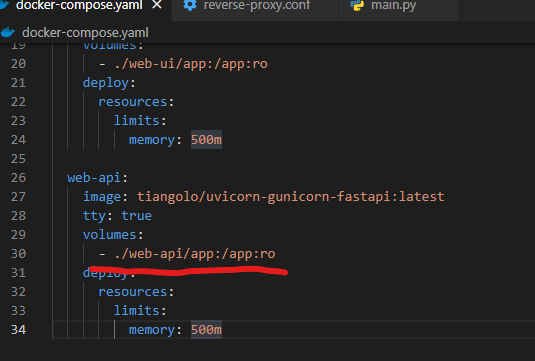
Task: Click the 'image:' key on line 27
Action: point(105,197)
